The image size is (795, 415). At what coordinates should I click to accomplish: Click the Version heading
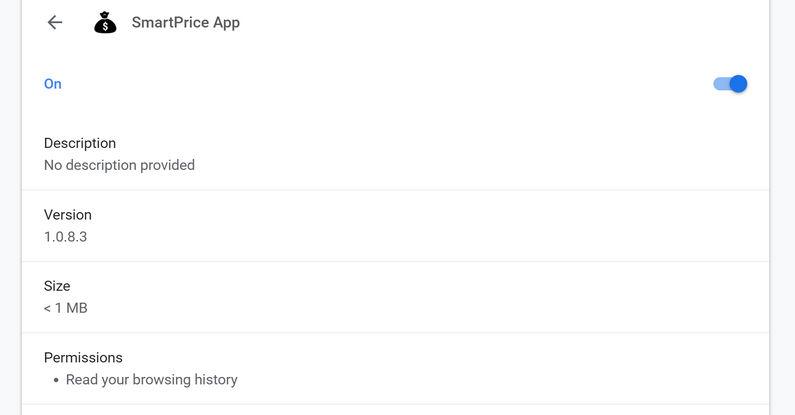(68, 215)
